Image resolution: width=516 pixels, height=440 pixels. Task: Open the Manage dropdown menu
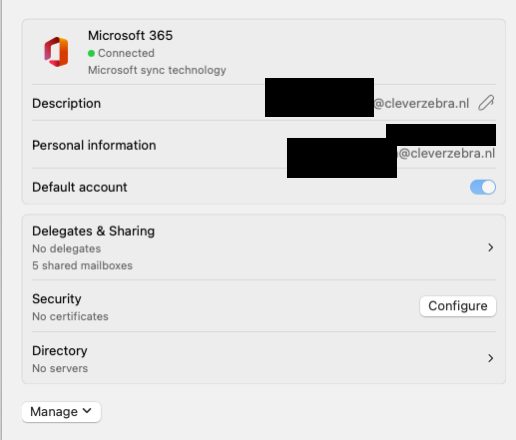tap(61, 412)
